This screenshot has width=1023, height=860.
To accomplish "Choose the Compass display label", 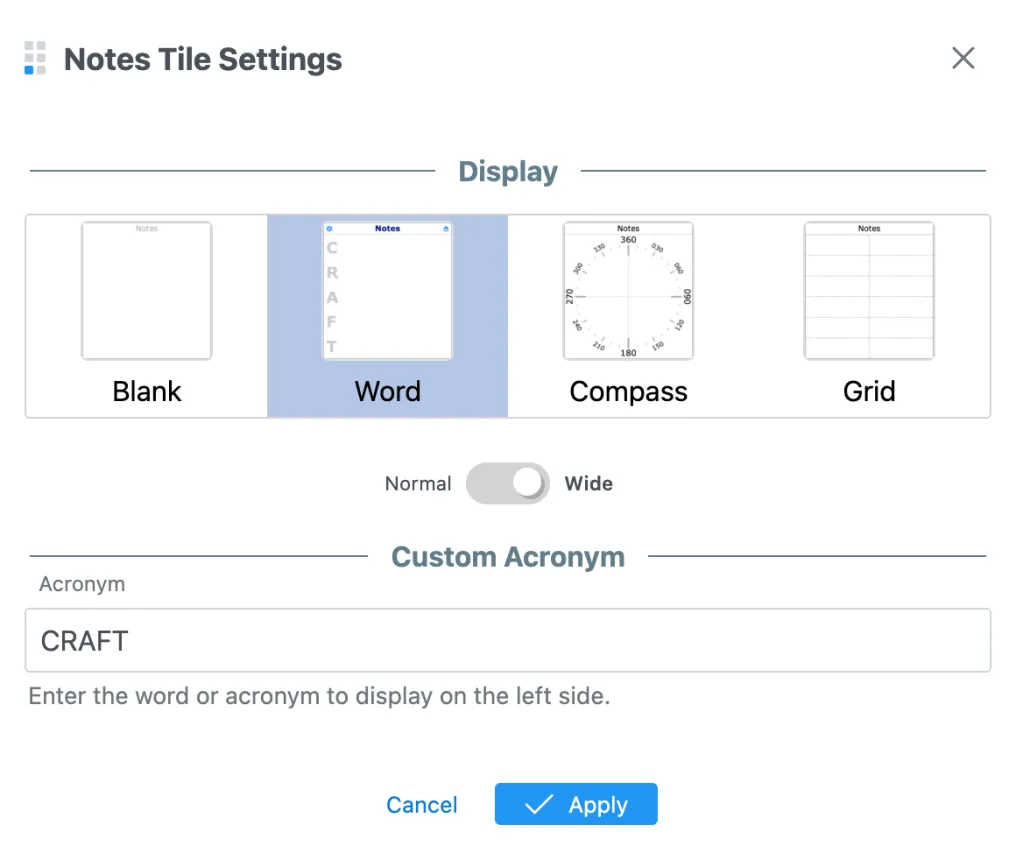I will coord(628,391).
